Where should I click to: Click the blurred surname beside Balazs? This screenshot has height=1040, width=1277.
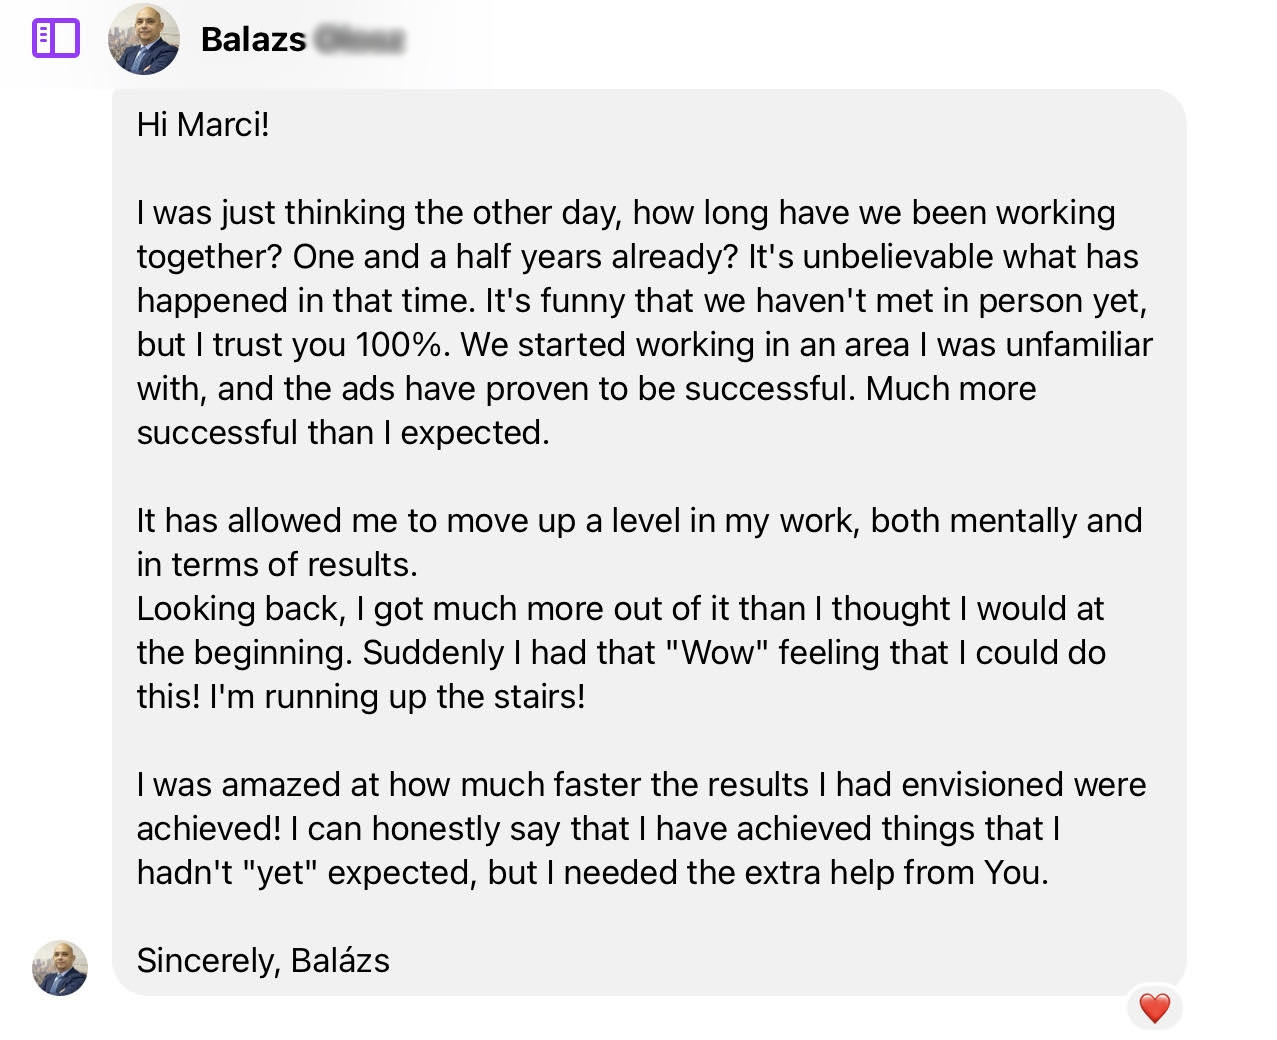360,39
